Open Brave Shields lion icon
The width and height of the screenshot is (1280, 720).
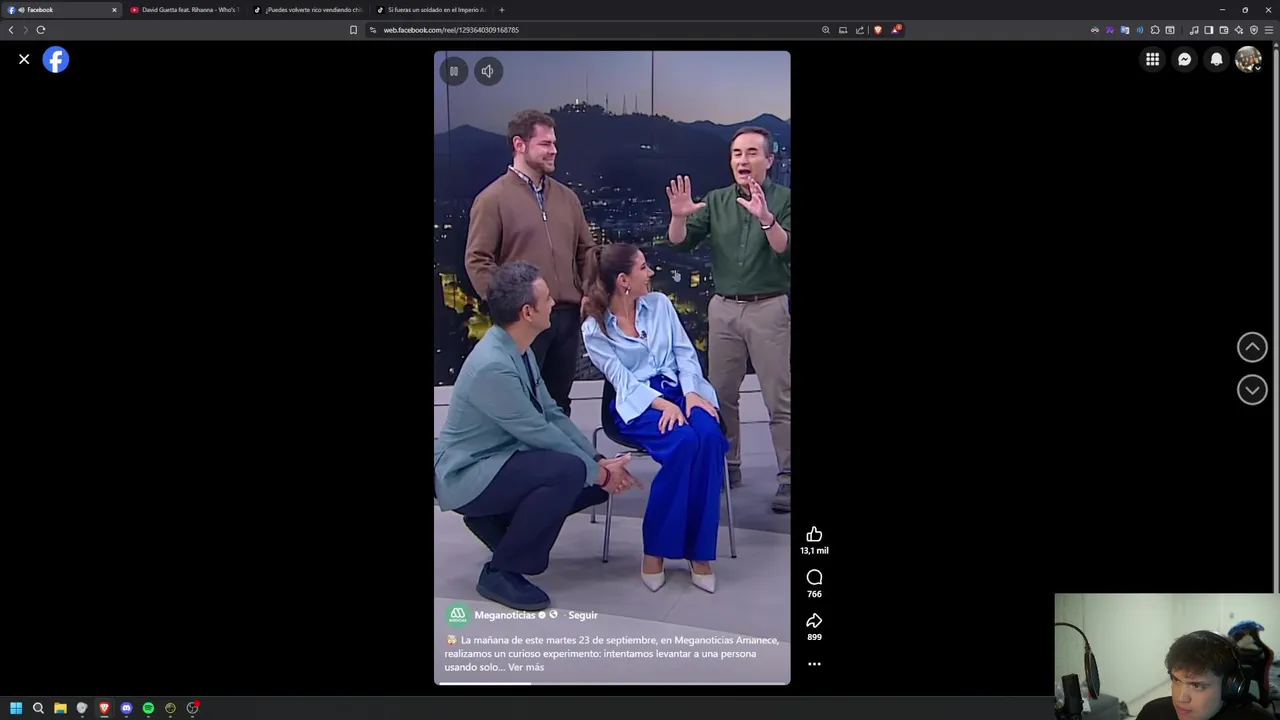click(x=878, y=30)
